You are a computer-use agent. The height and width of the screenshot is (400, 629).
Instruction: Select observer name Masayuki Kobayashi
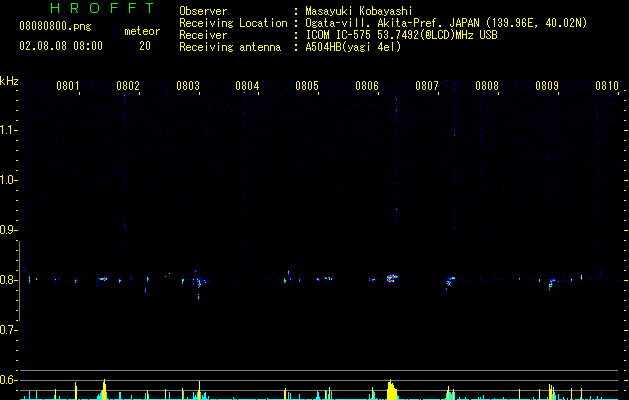359,11
